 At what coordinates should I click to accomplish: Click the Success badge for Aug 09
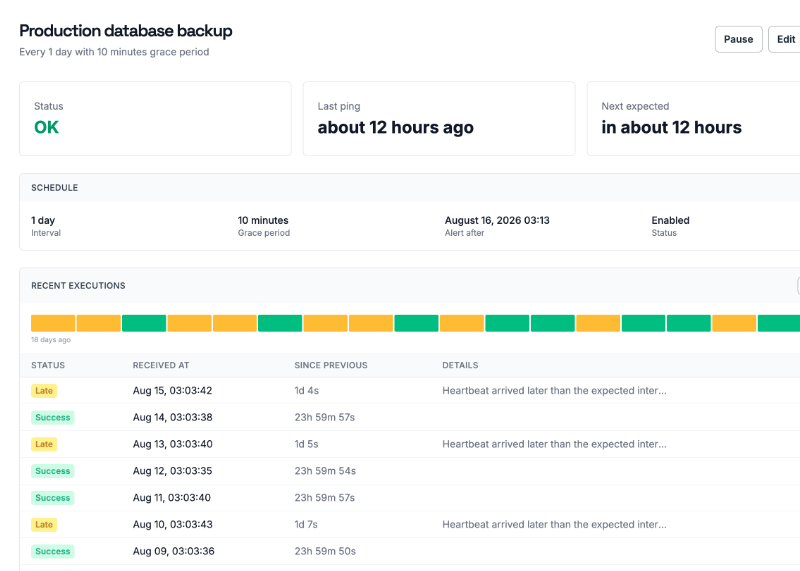53,552
